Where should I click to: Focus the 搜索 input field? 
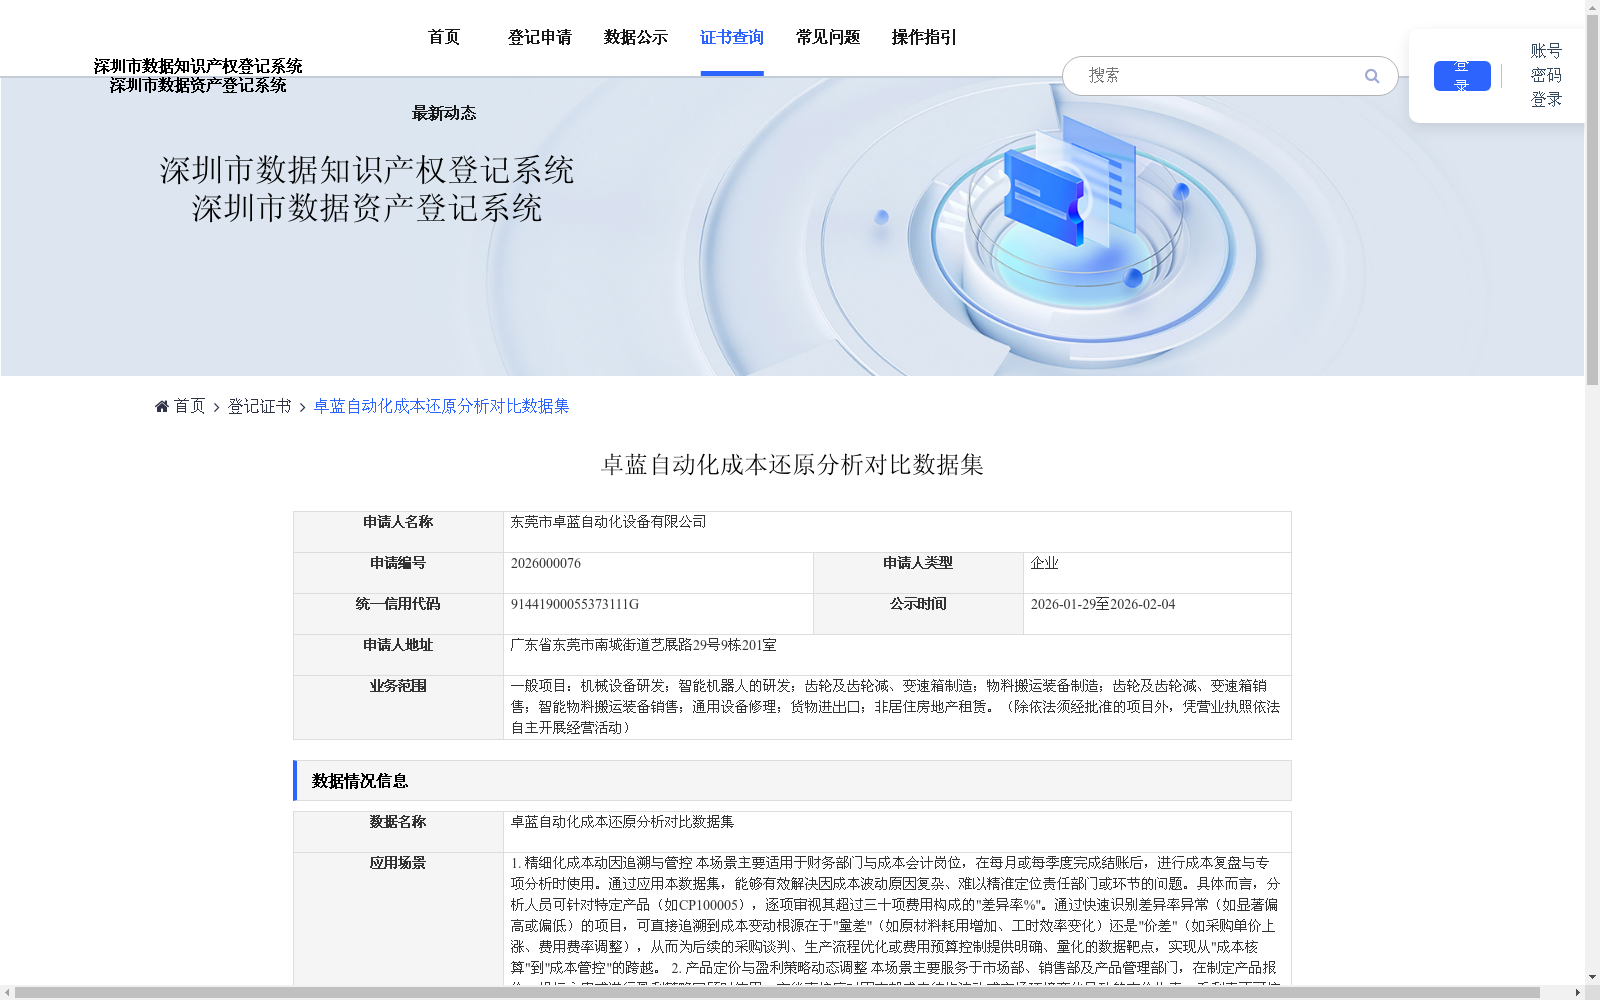[1220, 76]
